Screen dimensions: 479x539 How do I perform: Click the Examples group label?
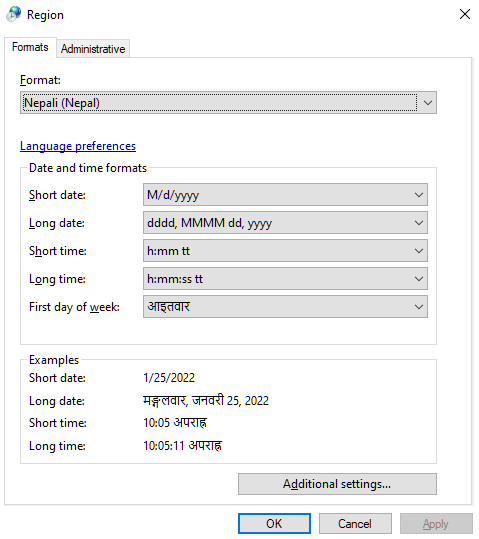pos(54,360)
